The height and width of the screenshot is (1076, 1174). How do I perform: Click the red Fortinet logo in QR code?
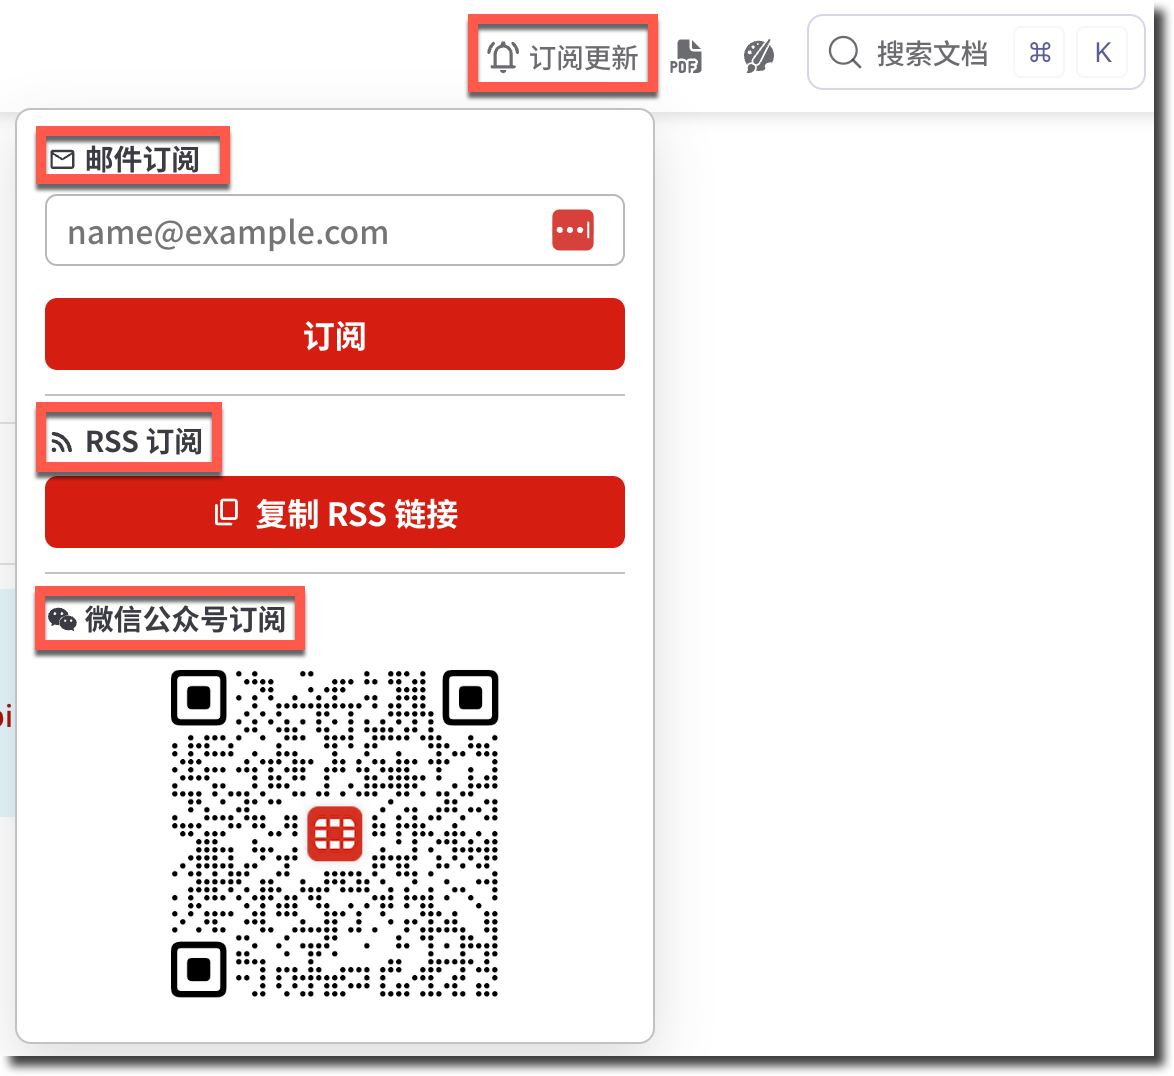pyautogui.click(x=335, y=833)
